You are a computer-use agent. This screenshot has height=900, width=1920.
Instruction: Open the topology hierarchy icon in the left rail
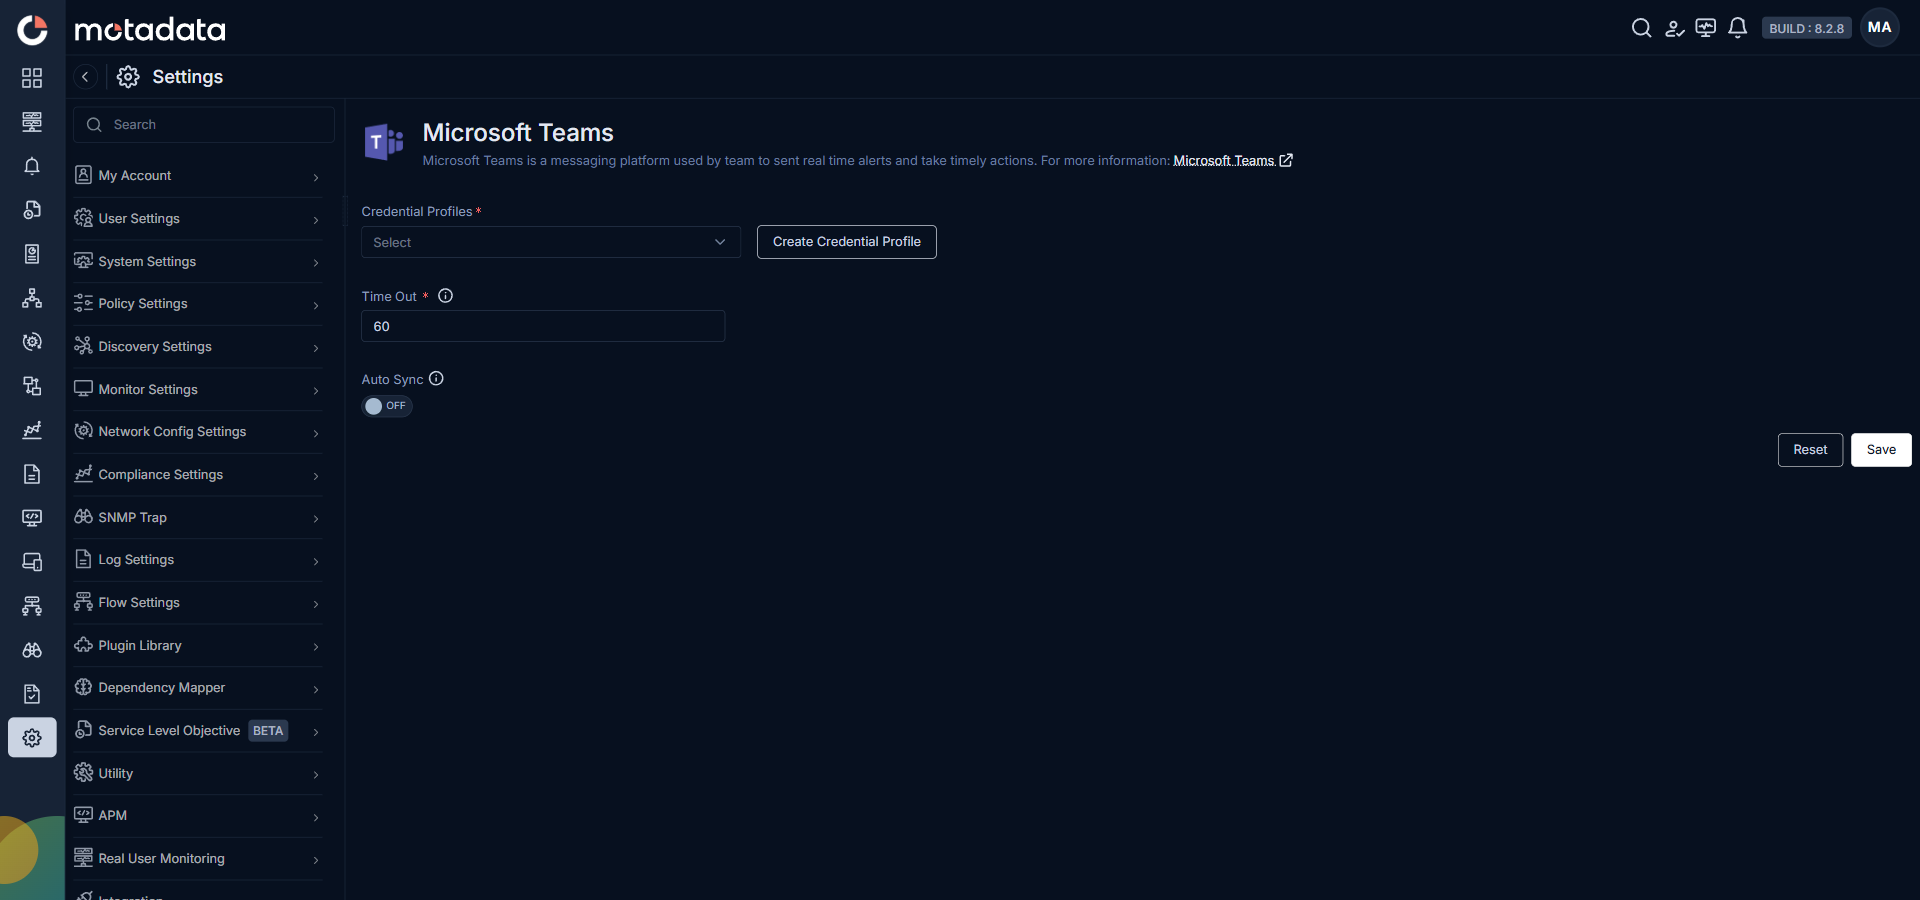(32, 298)
